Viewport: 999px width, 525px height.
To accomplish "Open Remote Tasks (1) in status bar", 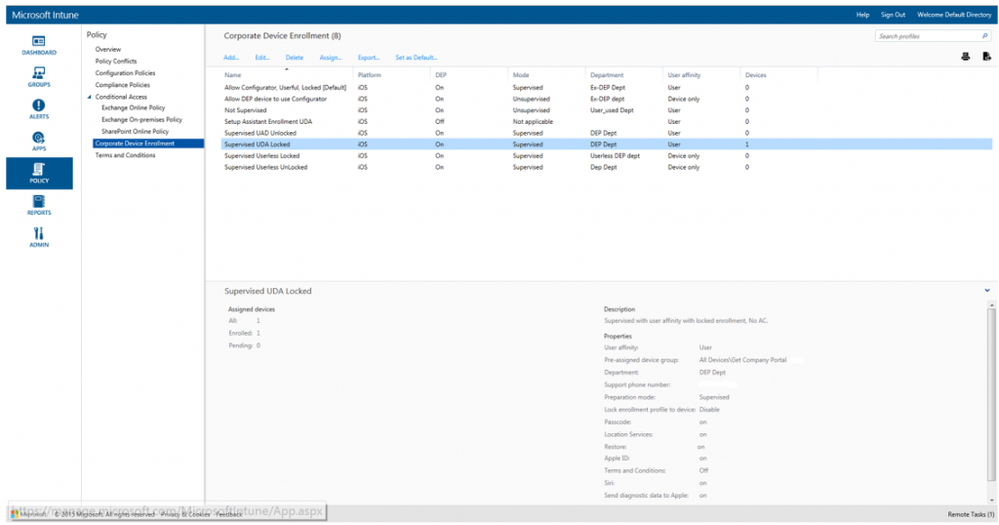I will (x=970, y=514).
